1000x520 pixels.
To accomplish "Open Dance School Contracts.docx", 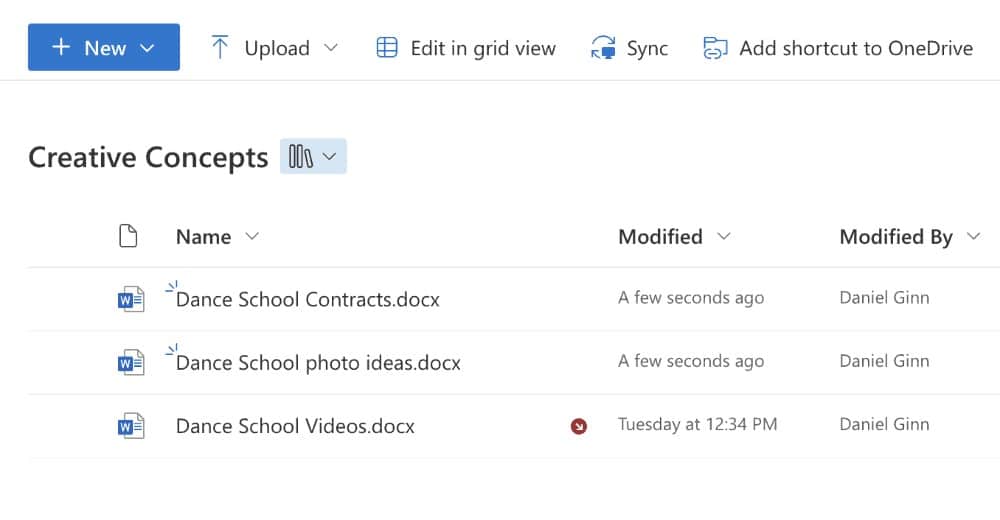I will point(307,299).
